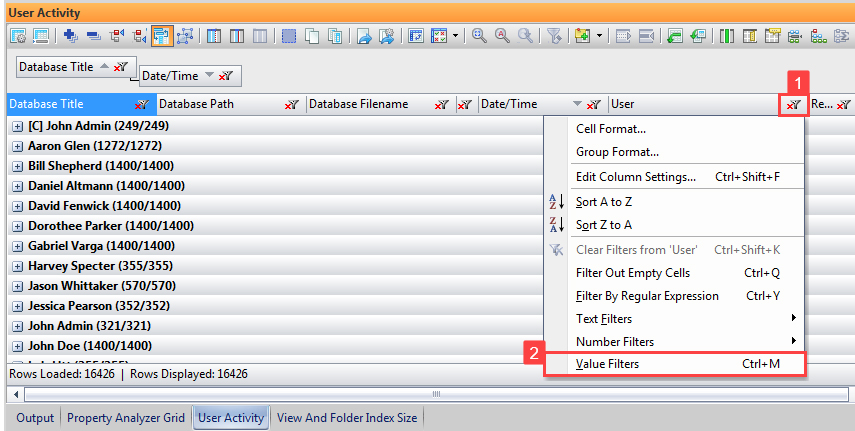Expand the Harvey Specter group row
855x431 pixels.
click(17, 266)
